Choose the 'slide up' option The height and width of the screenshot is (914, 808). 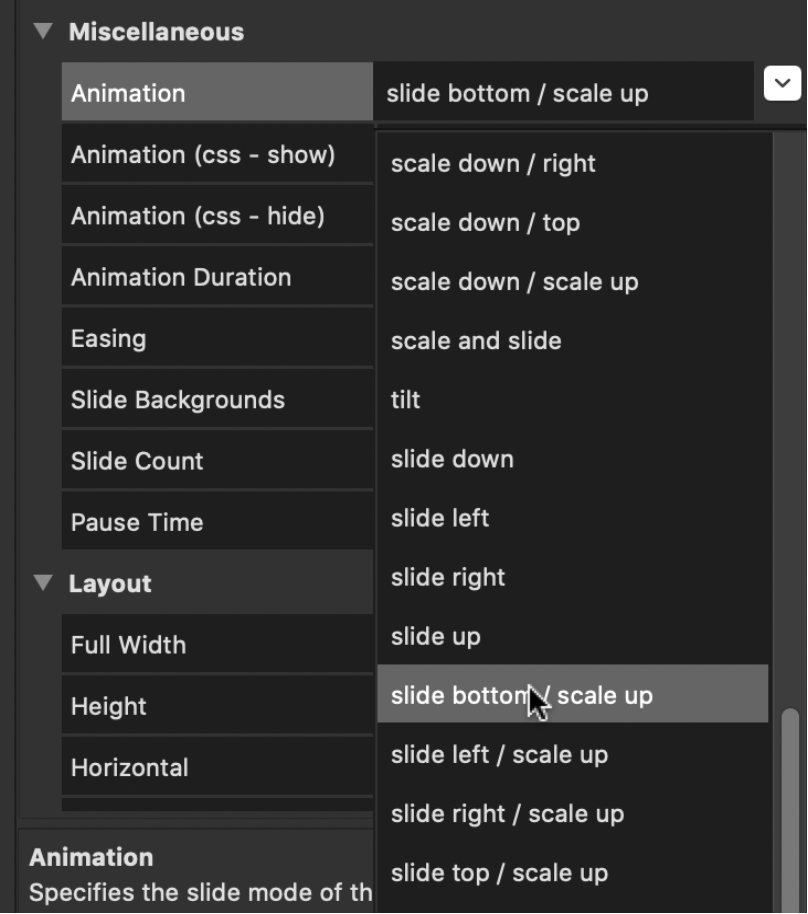coord(572,637)
